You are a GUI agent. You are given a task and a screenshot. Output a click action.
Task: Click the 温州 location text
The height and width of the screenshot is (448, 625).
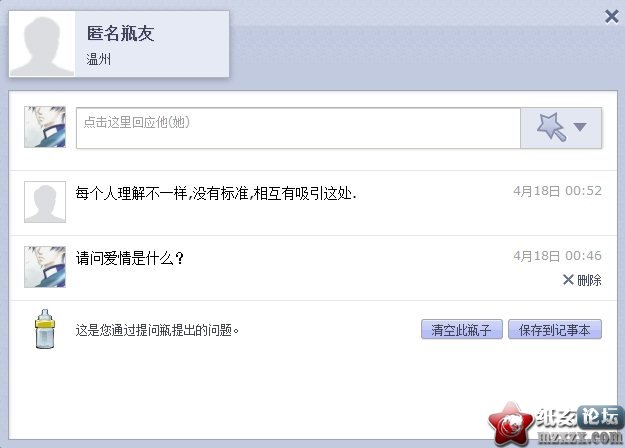pos(98,59)
